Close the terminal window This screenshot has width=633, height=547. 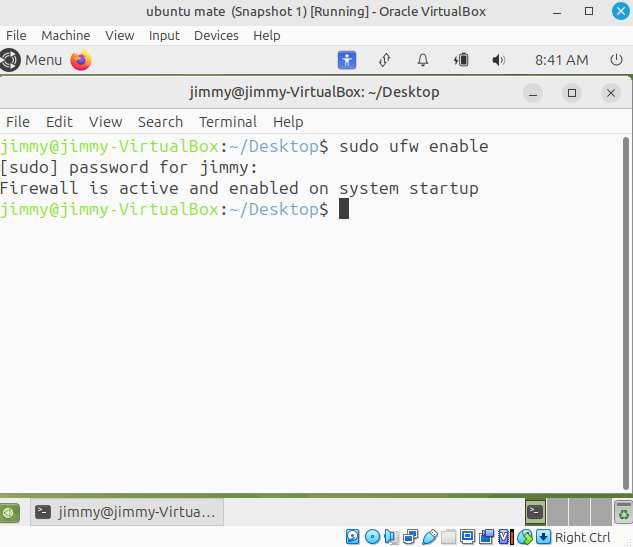[611, 93]
